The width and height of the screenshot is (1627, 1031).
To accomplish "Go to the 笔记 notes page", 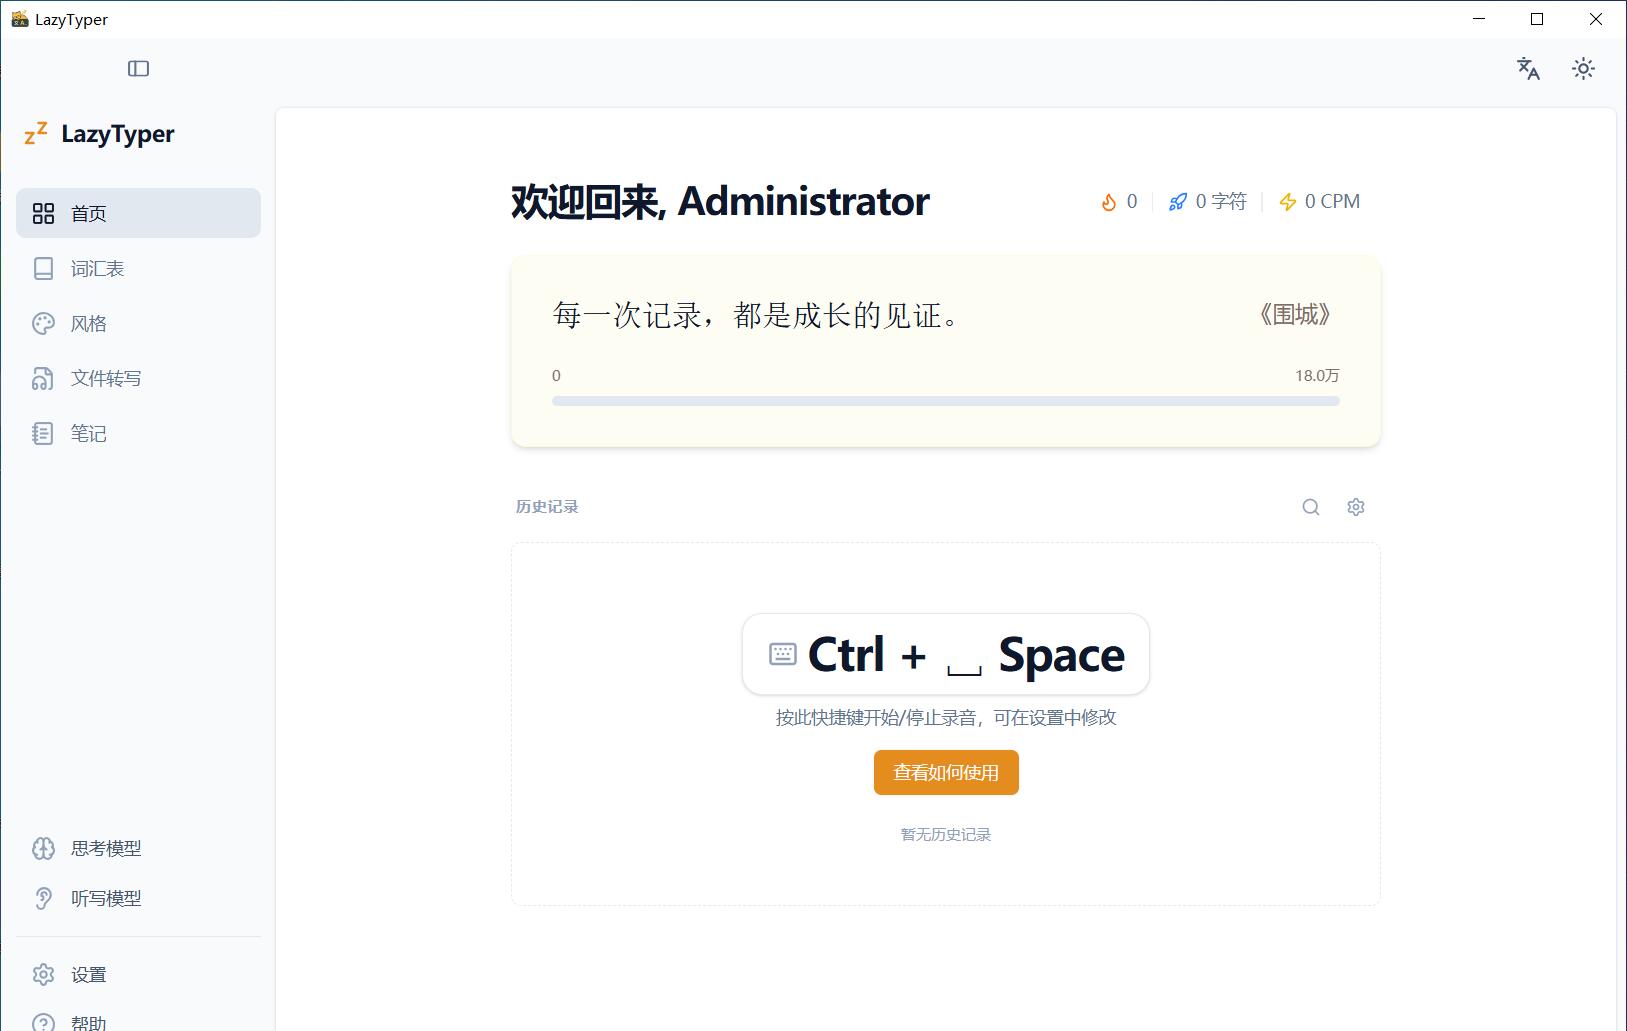I will point(138,433).
